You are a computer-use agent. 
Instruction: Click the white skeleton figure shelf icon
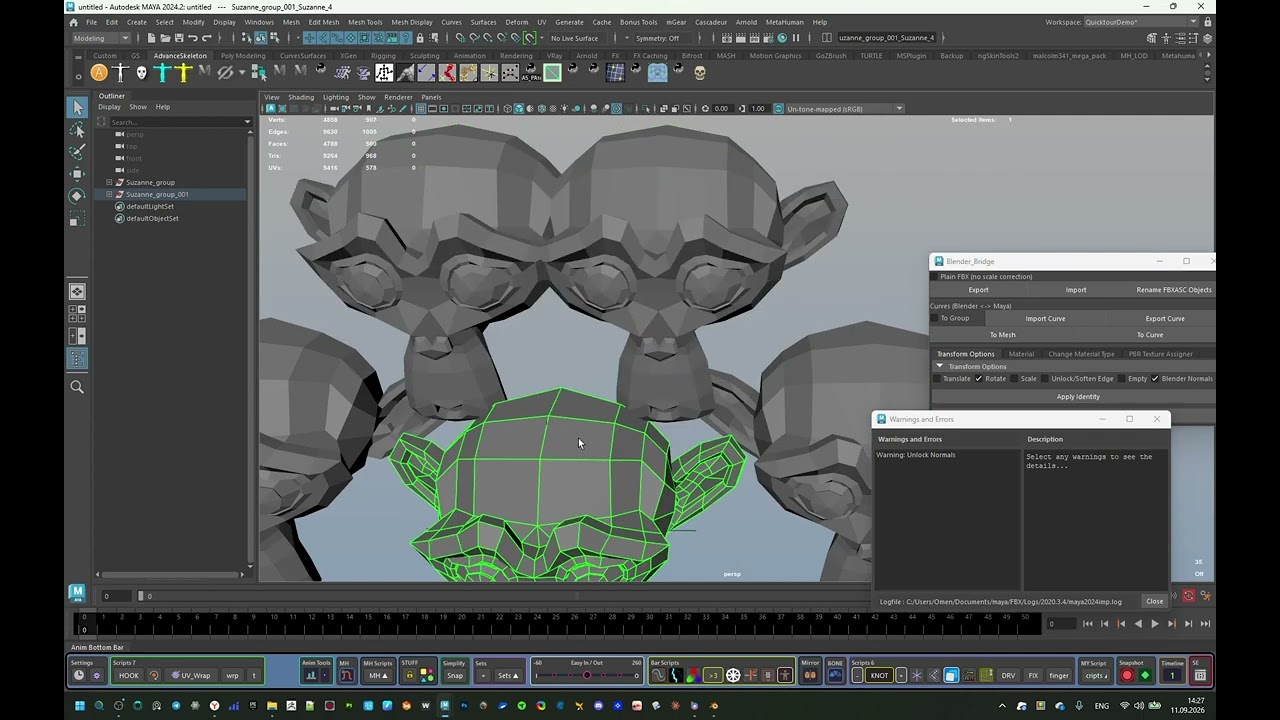pos(120,72)
